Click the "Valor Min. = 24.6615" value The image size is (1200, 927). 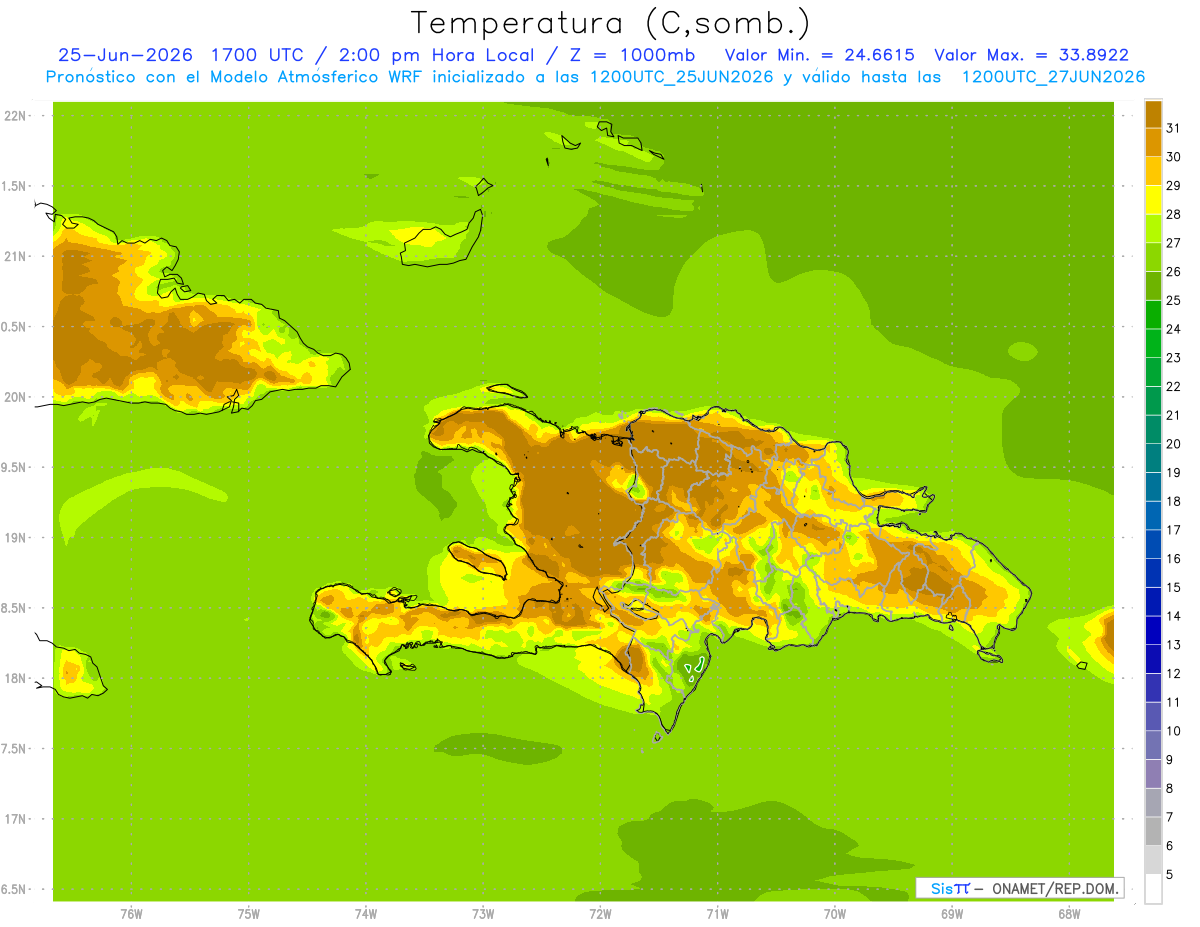820,55
